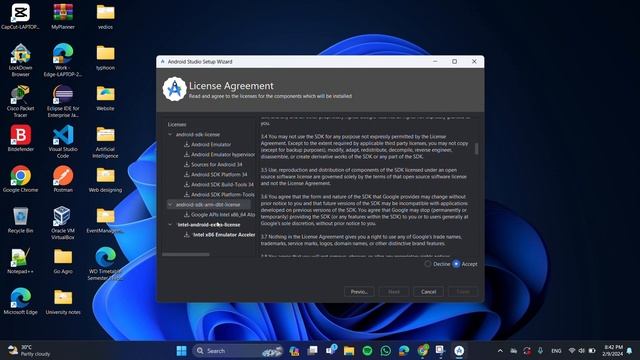This screenshot has height=360, width=640.
Task: Open File Explorer from taskbar
Action: tap(349, 351)
